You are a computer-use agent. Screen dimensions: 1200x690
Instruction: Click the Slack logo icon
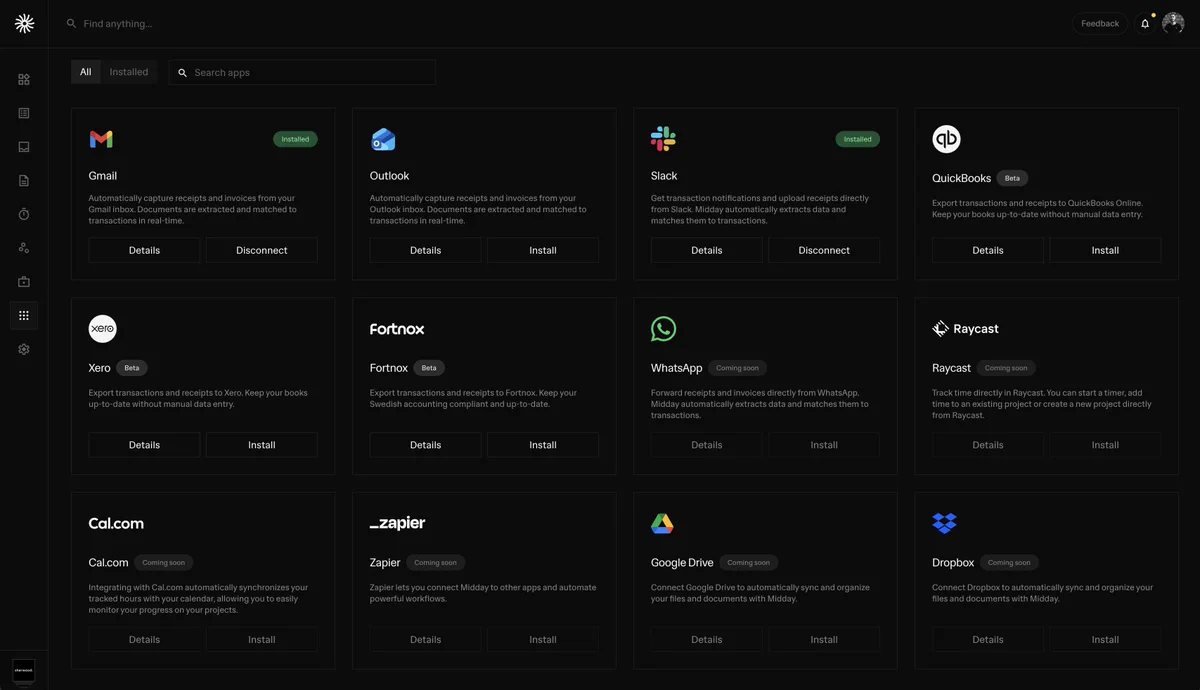pyautogui.click(x=663, y=139)
